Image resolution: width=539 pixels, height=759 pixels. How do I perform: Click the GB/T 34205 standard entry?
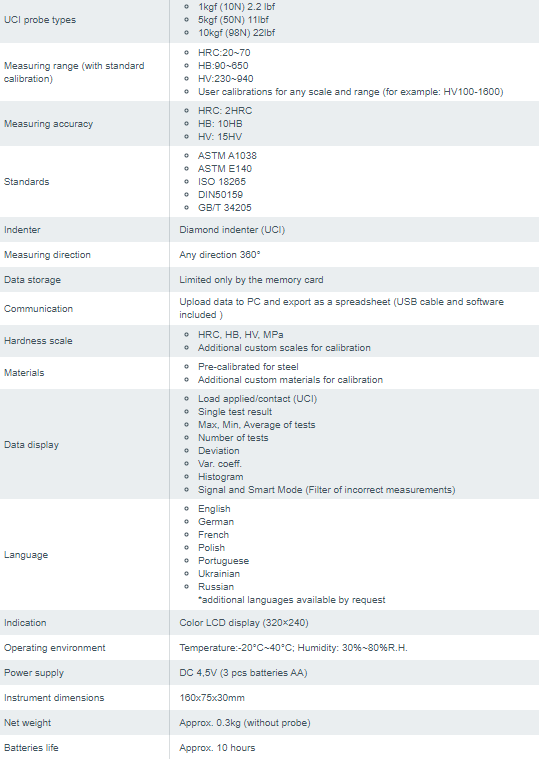click(x=225, y=208)
